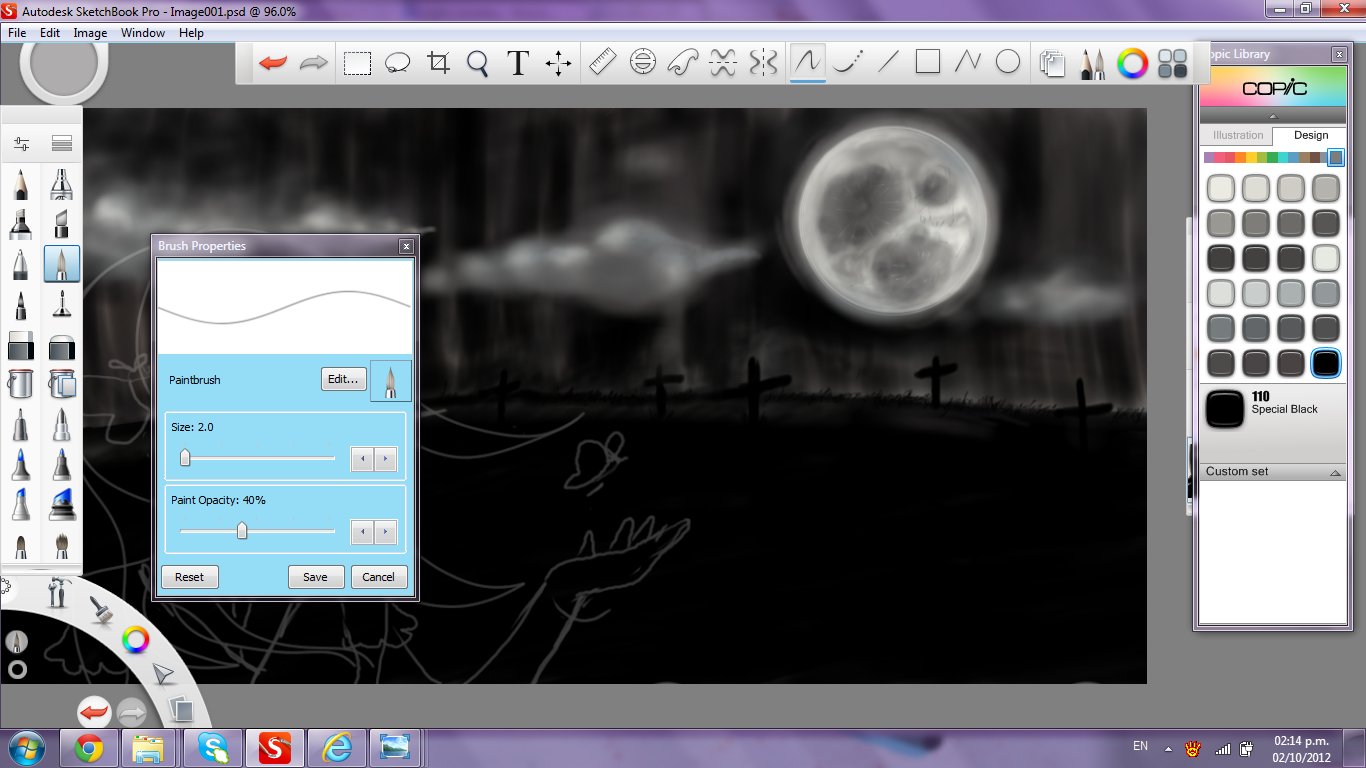Select the Steady Stroke tool
This screenshot has width=1366, height=768.
tap(848, 62)
